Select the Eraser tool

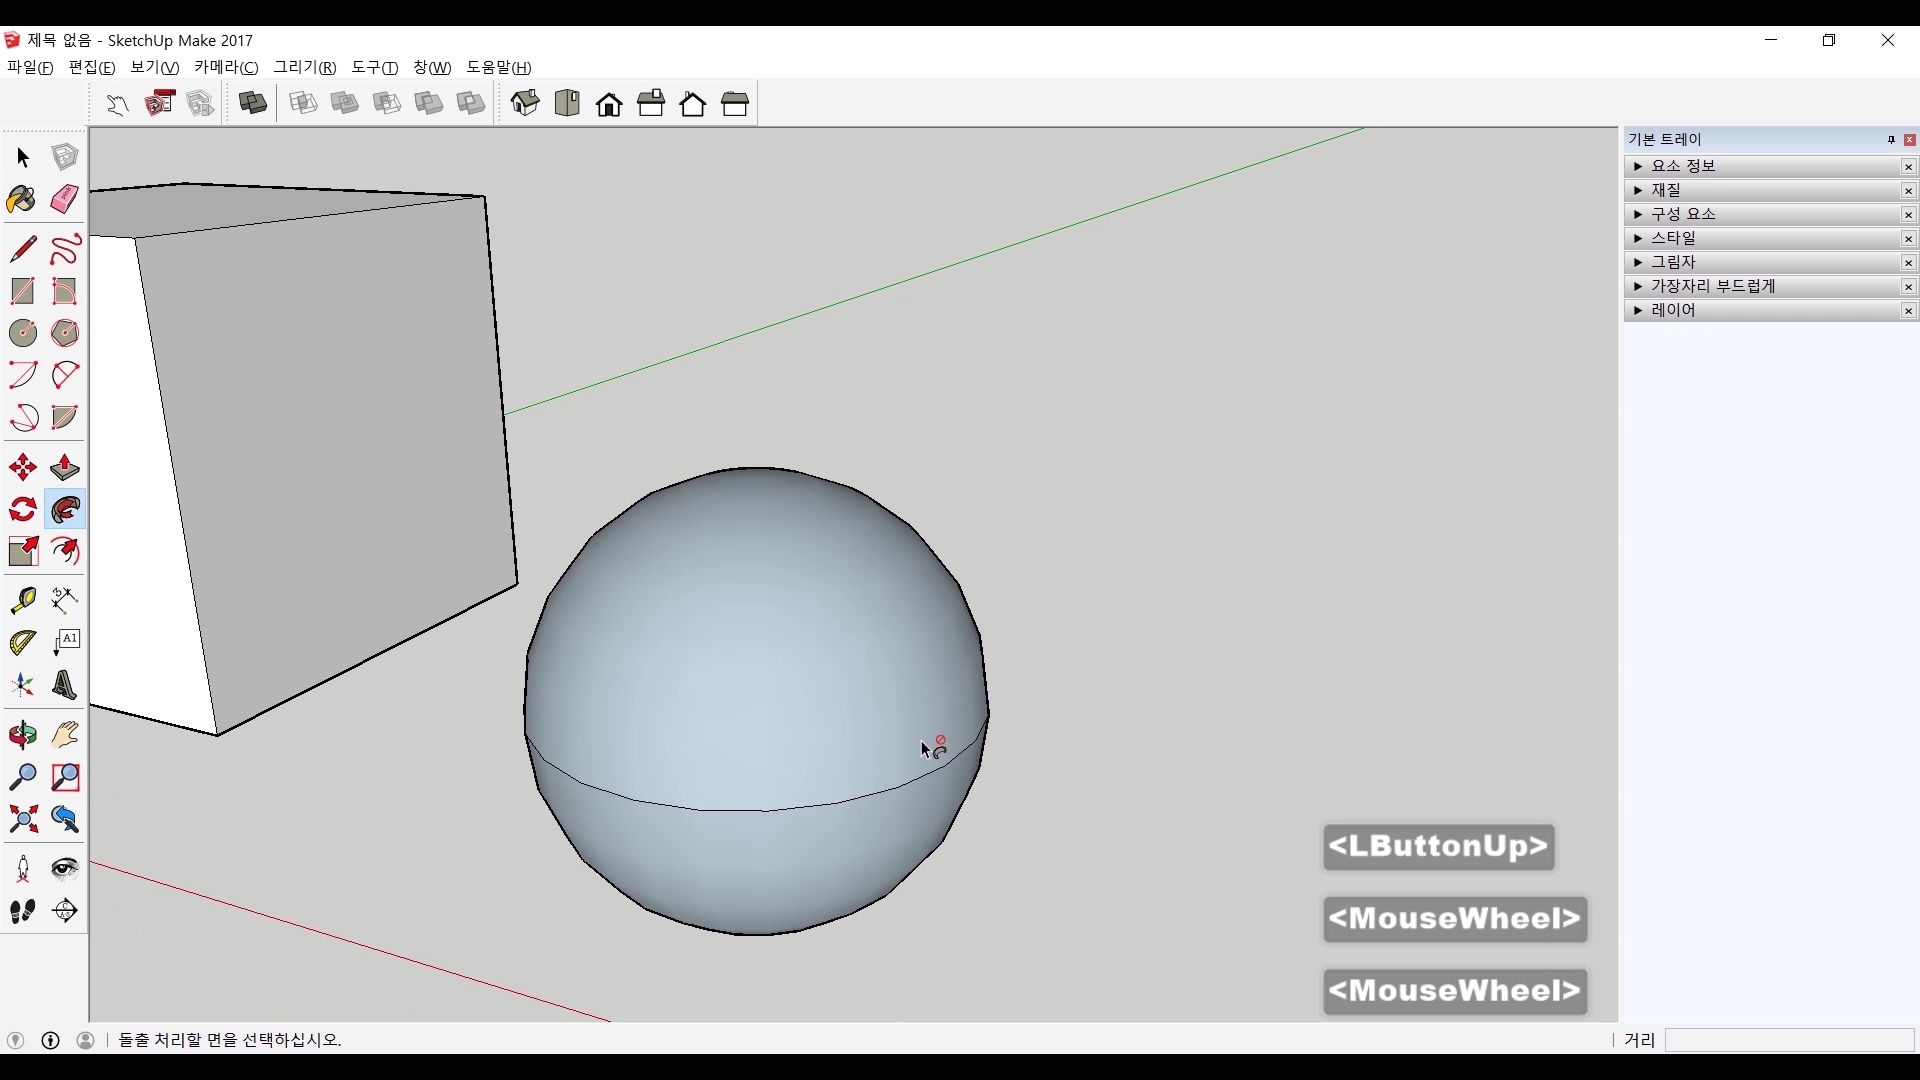65,200
